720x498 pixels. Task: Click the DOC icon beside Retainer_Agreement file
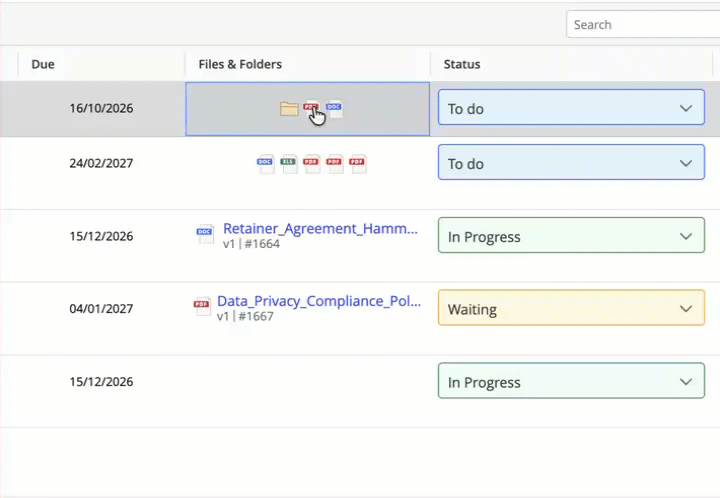(x=205, y=234)
